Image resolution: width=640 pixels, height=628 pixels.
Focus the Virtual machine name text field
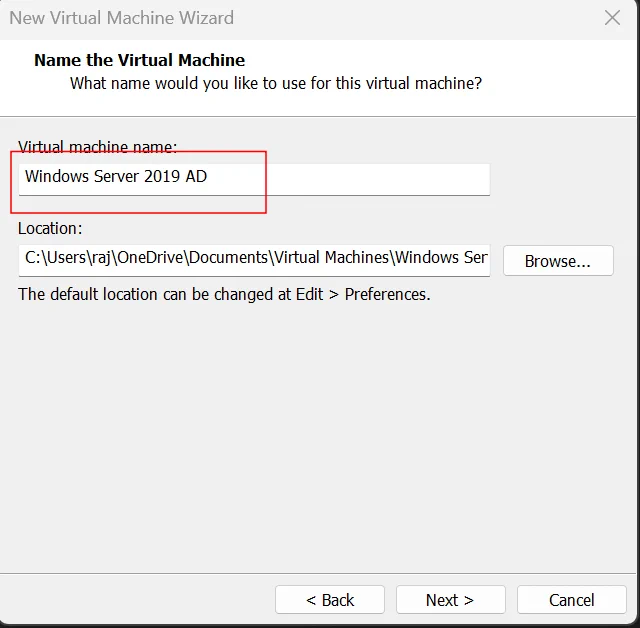coord(254,180)
